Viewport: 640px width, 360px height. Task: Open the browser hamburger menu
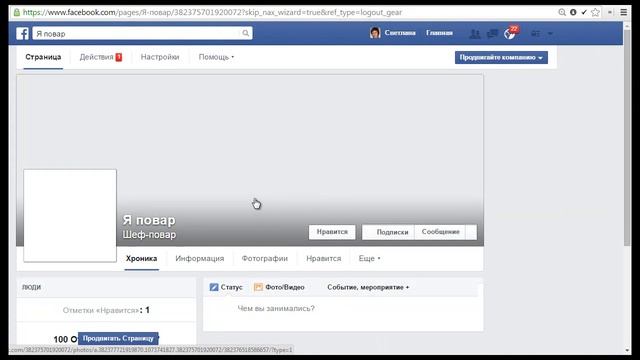624,12
